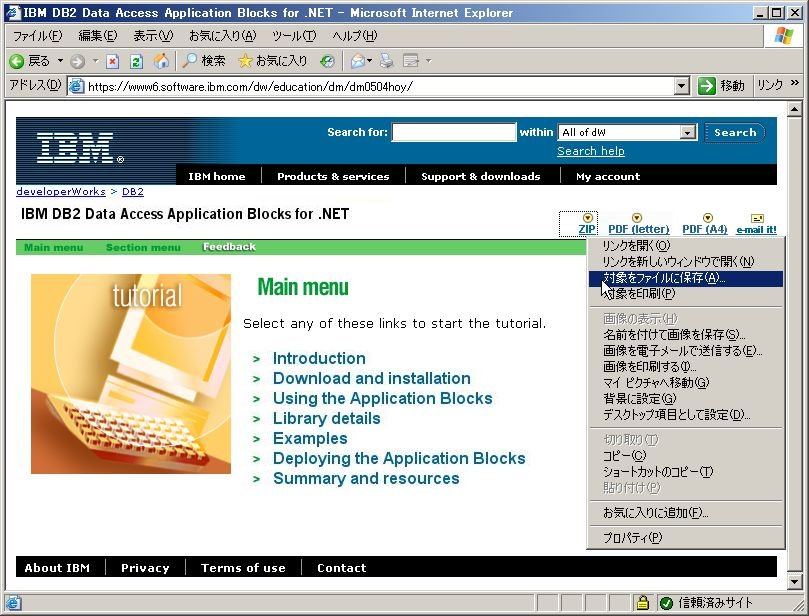The image size is (809, 616).
Task: Open the Search help link
Action: 591,151
